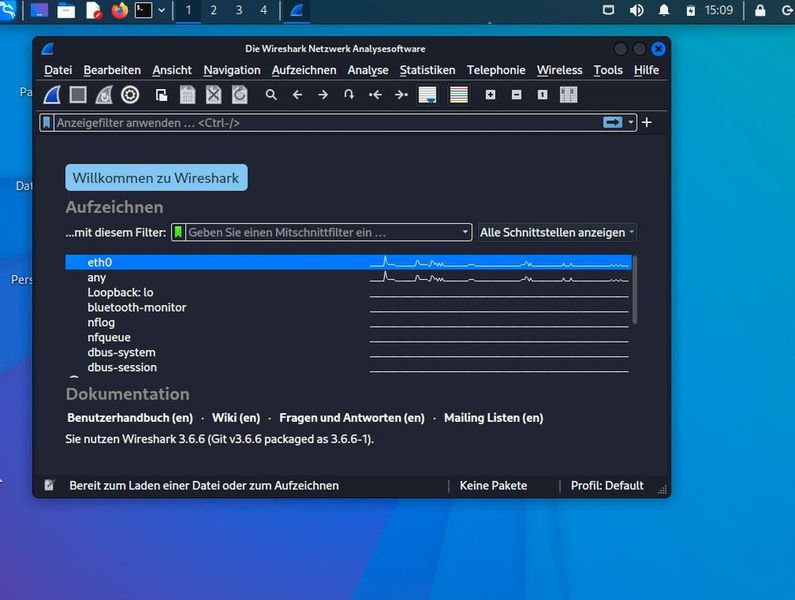Image resolution: width=795 pixels, height=600 pixels.
Task: Click restart current capture icon
Action: coord(104,95)
